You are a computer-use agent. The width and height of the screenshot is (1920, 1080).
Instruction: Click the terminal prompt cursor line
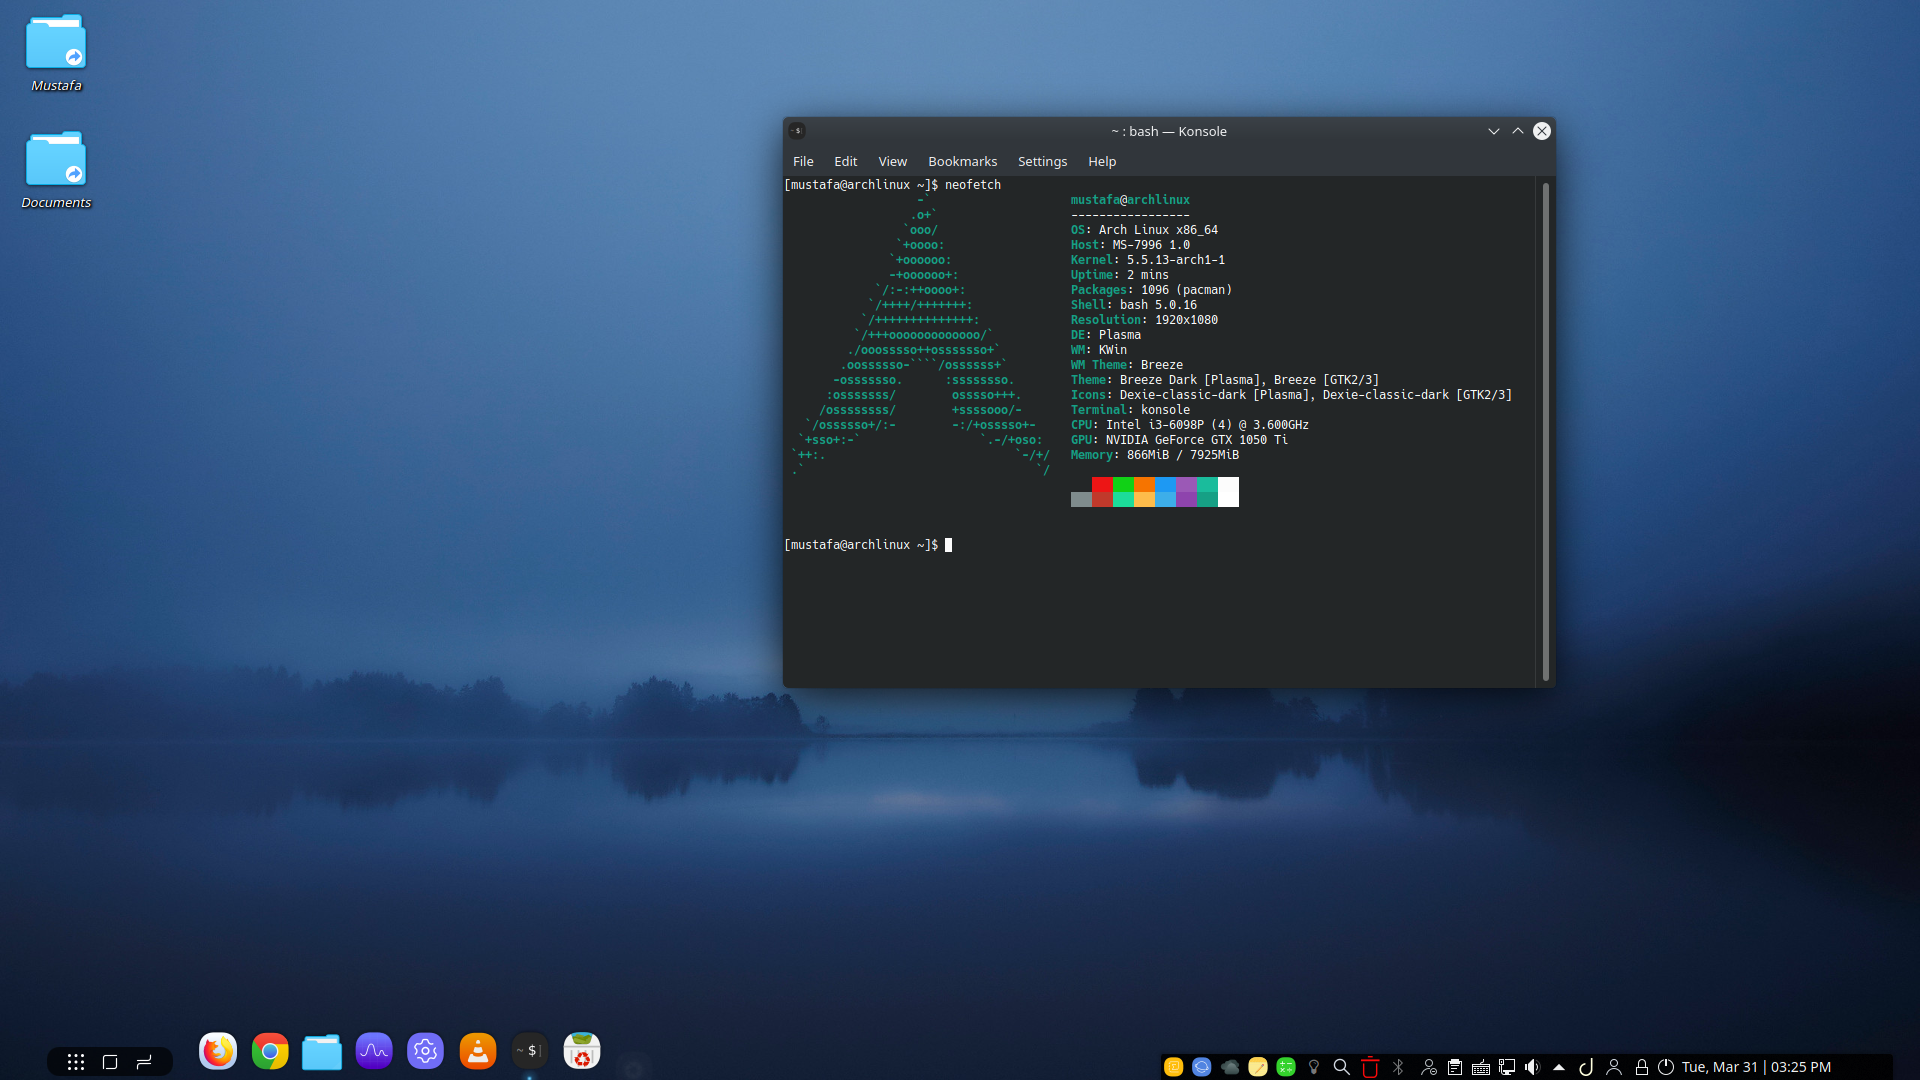pos(868,545)
